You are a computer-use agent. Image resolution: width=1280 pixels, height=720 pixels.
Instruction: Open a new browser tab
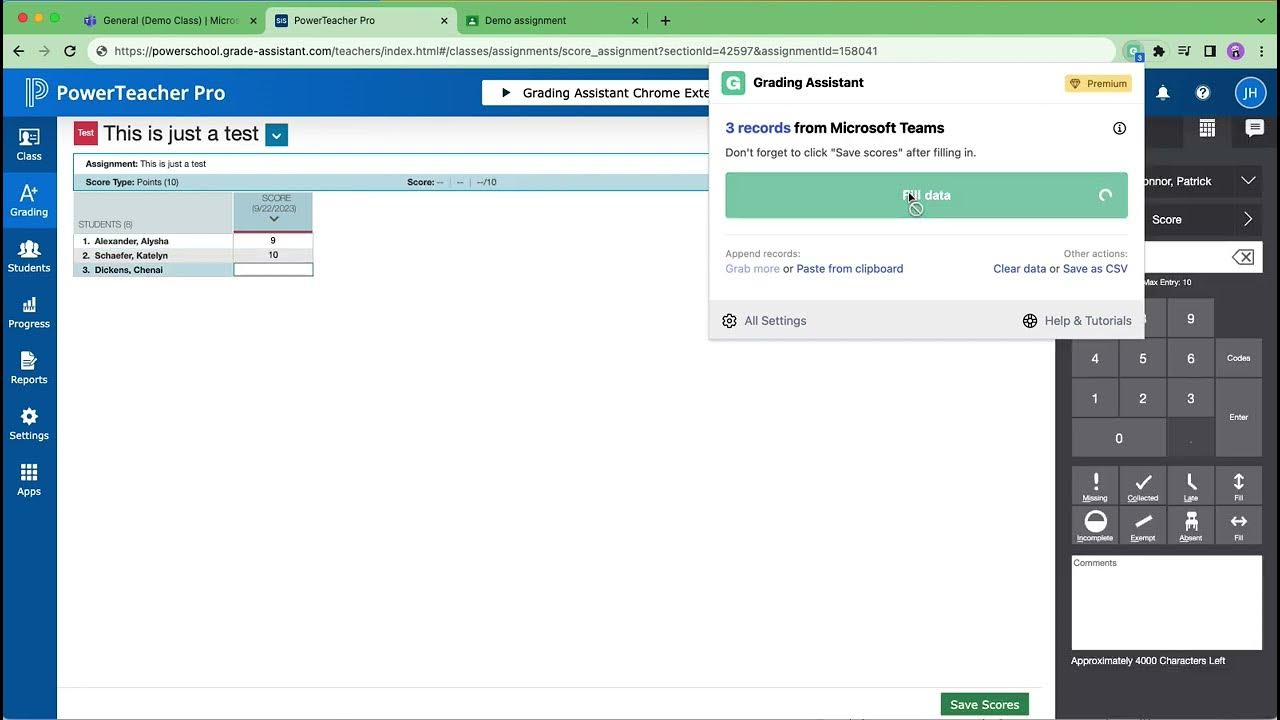[x=665, y=20]
